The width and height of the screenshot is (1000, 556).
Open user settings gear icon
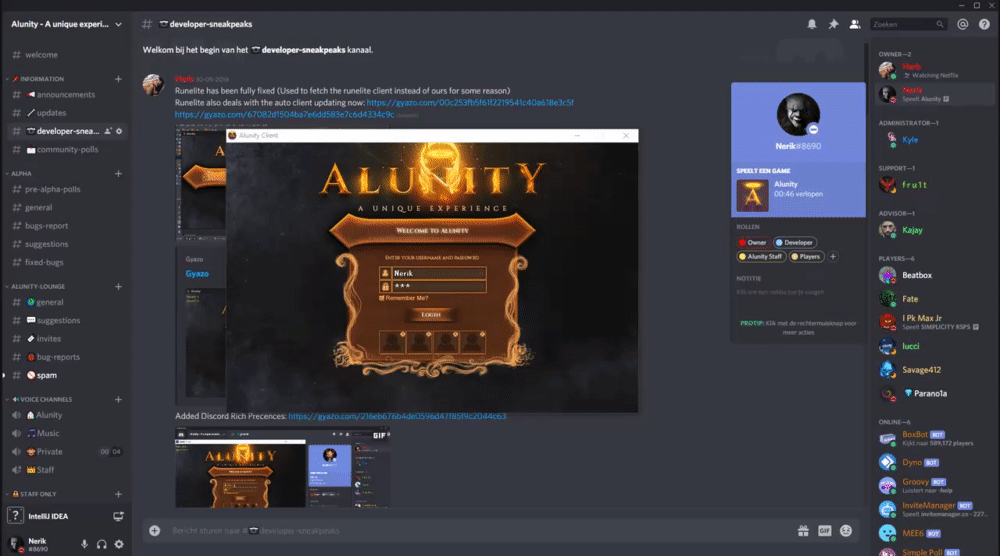[x=119, y=544]
